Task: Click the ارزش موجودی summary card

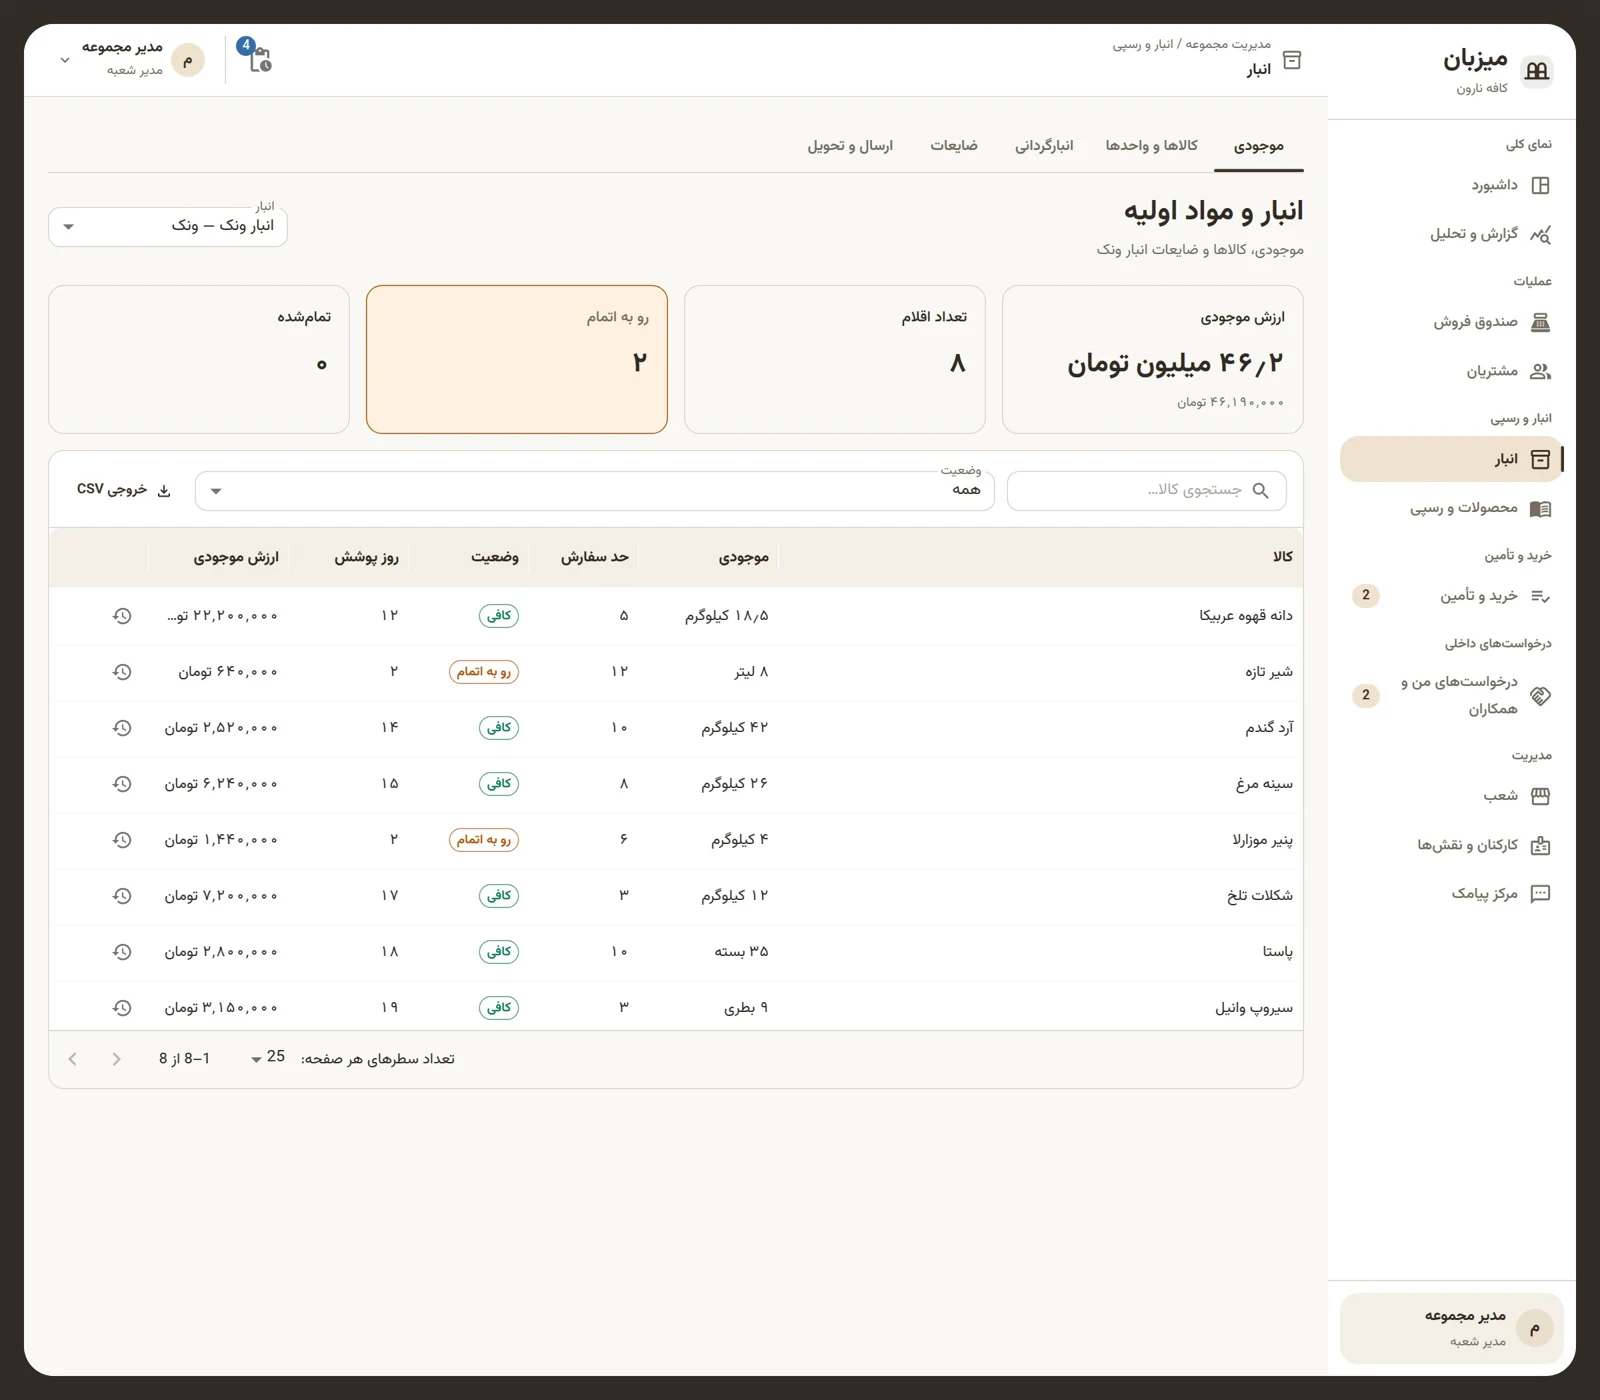Action: click(x=1153, y=360)
